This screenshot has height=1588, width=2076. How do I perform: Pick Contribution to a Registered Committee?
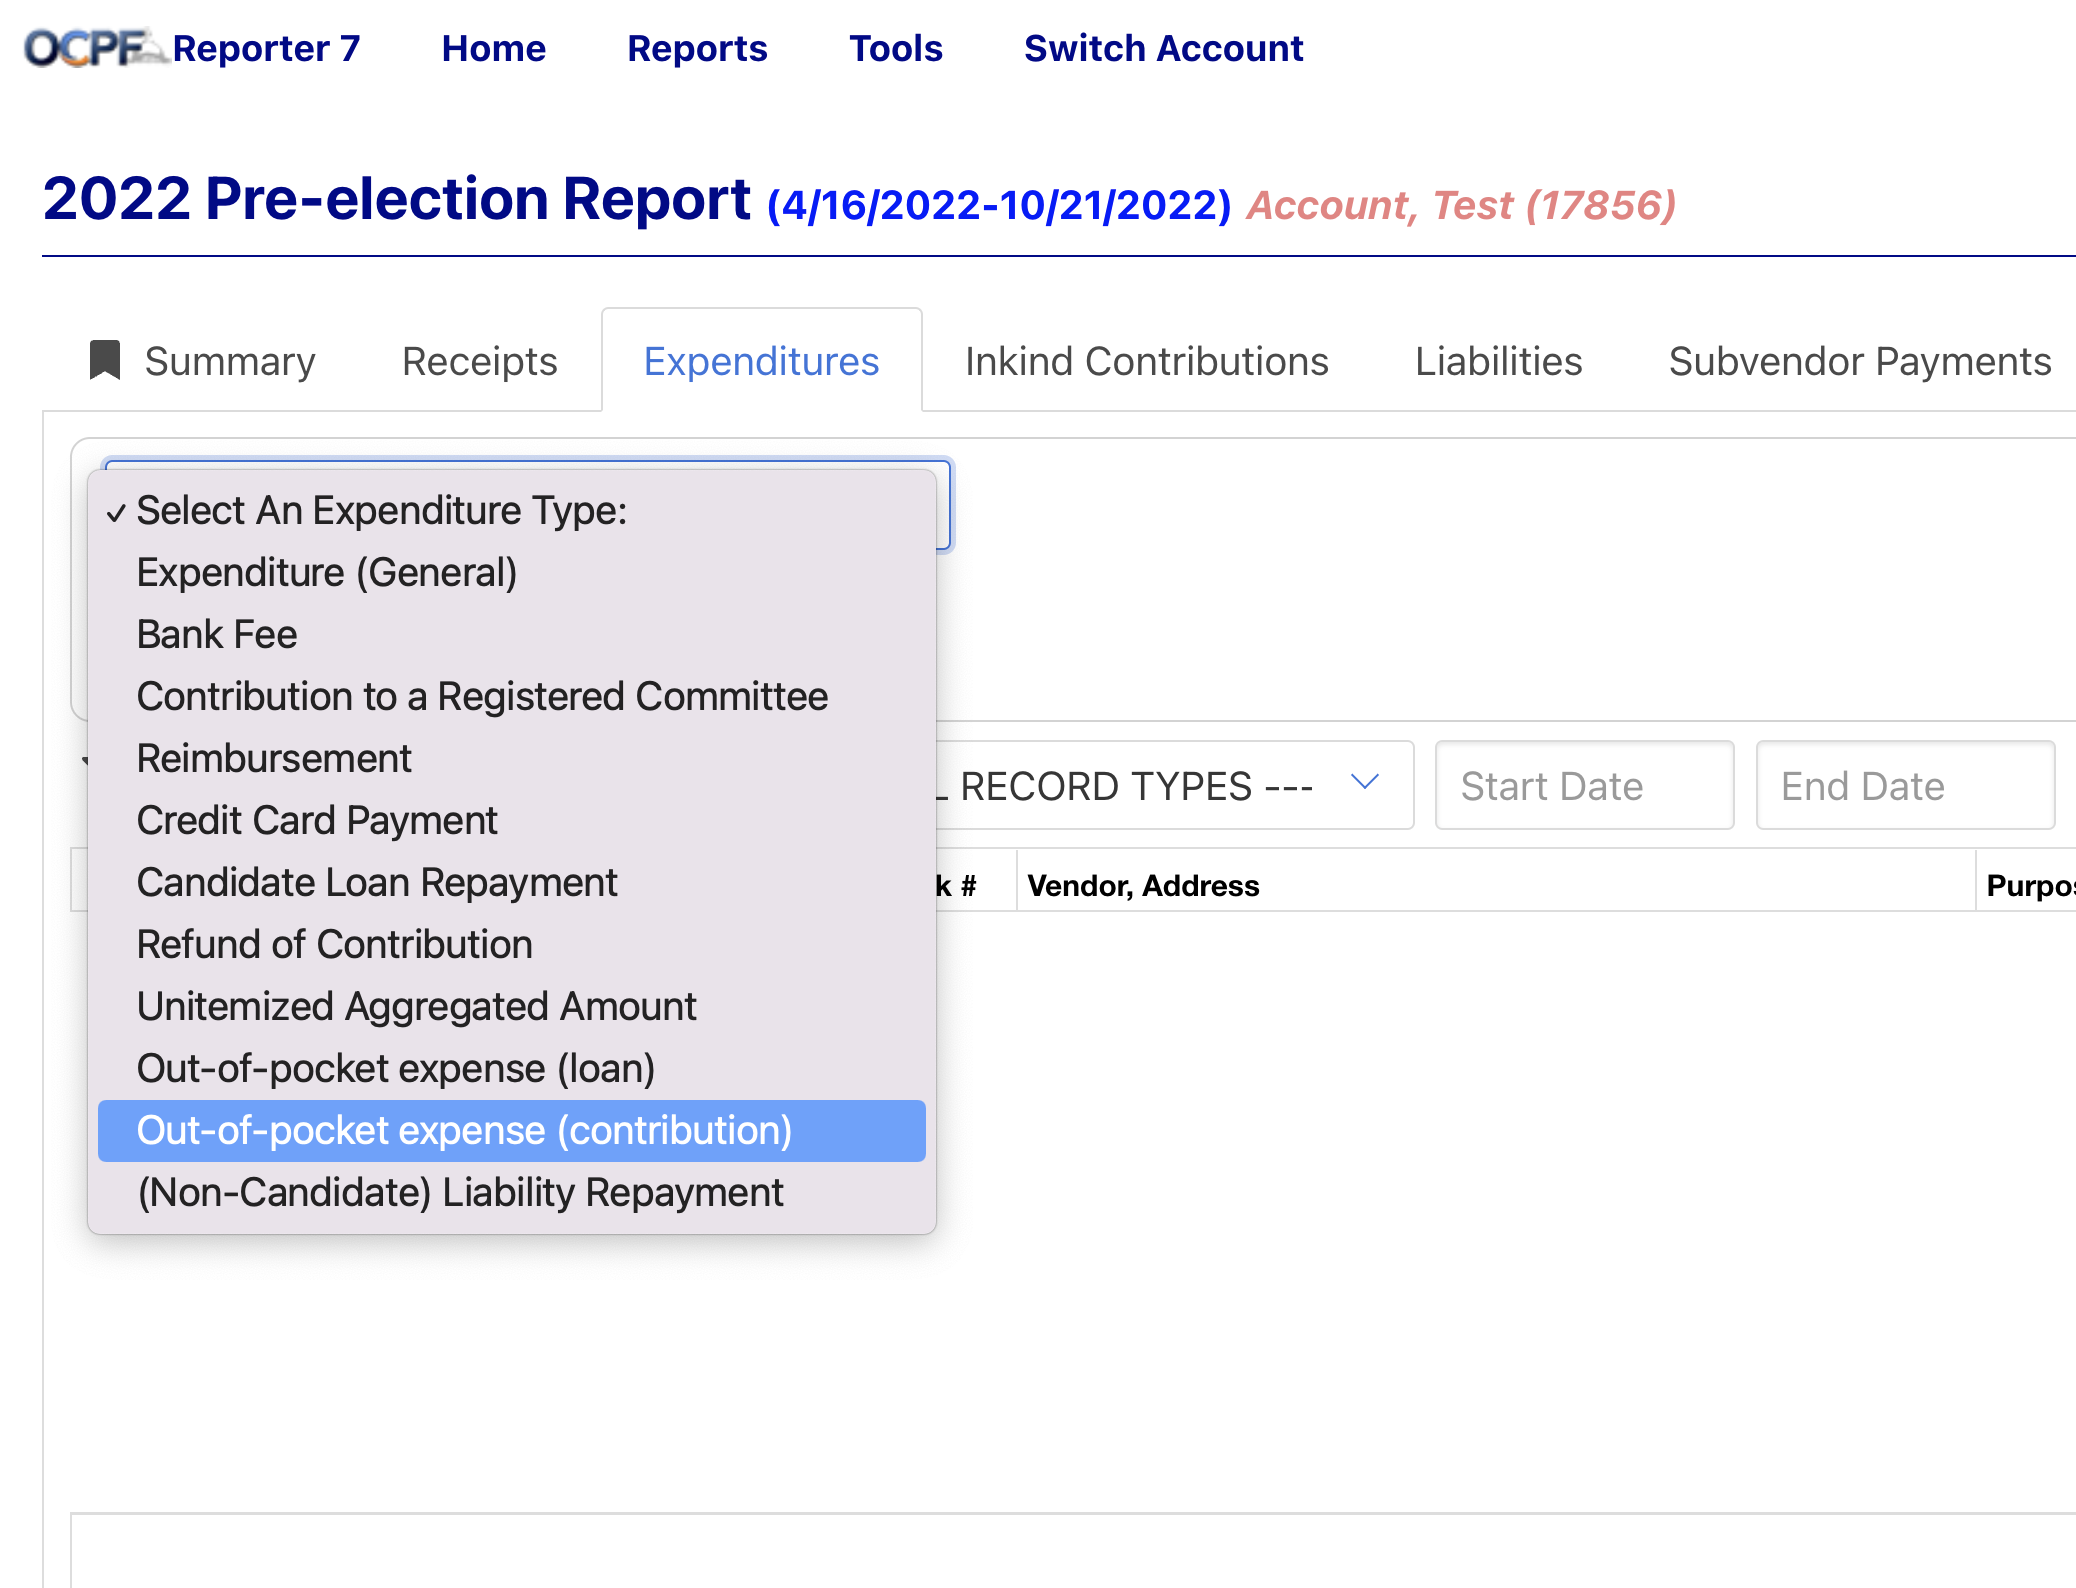(482, 697)
